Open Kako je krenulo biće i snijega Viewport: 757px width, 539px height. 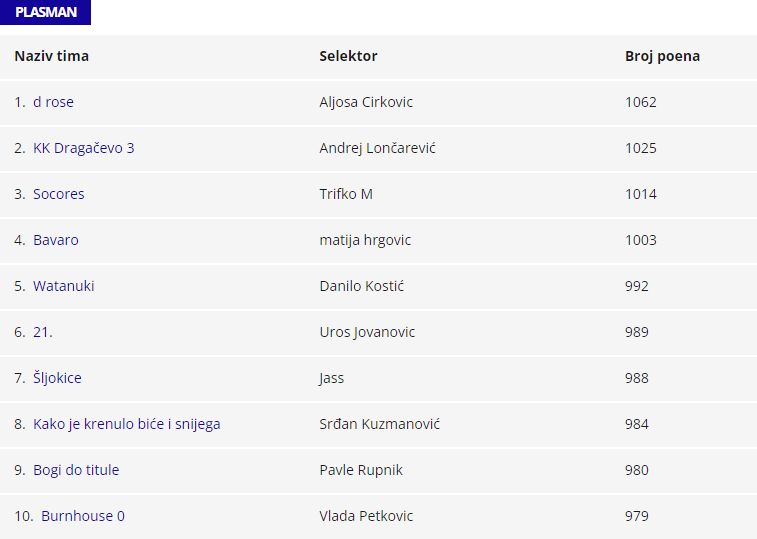tap(126, 424)
